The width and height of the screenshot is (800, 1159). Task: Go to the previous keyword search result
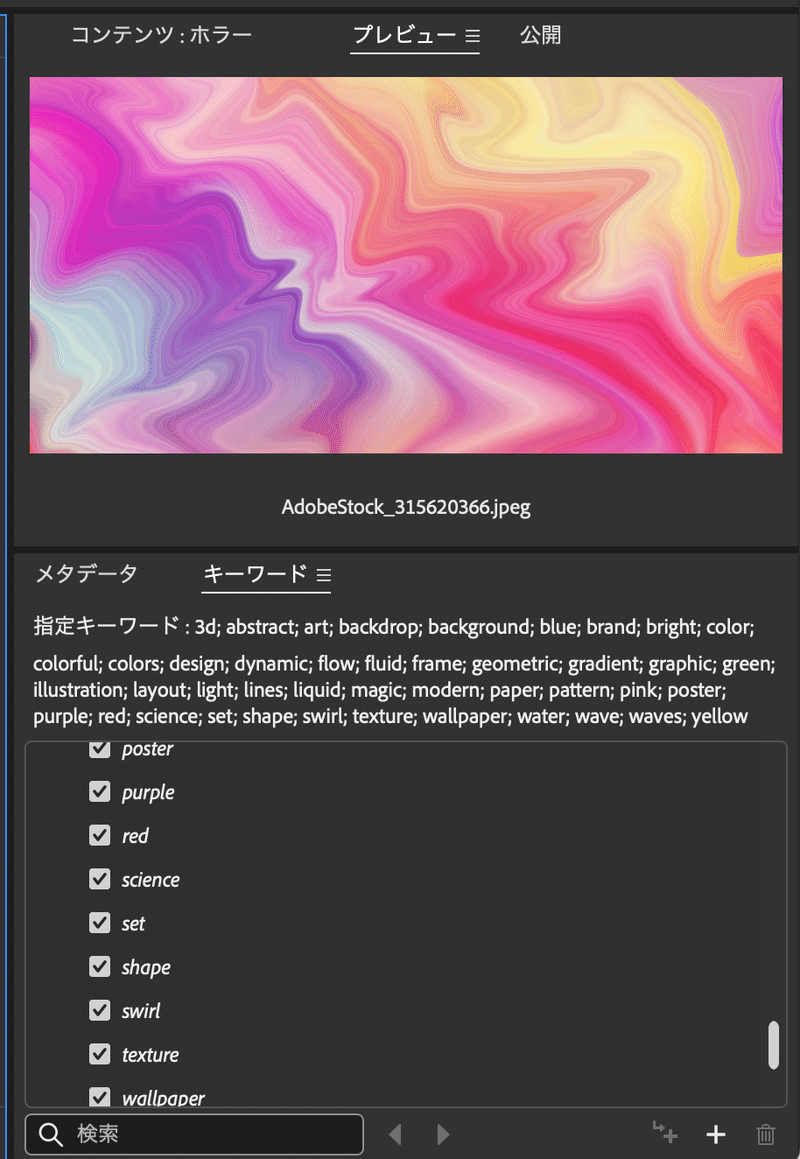[x=396, y=1134]
